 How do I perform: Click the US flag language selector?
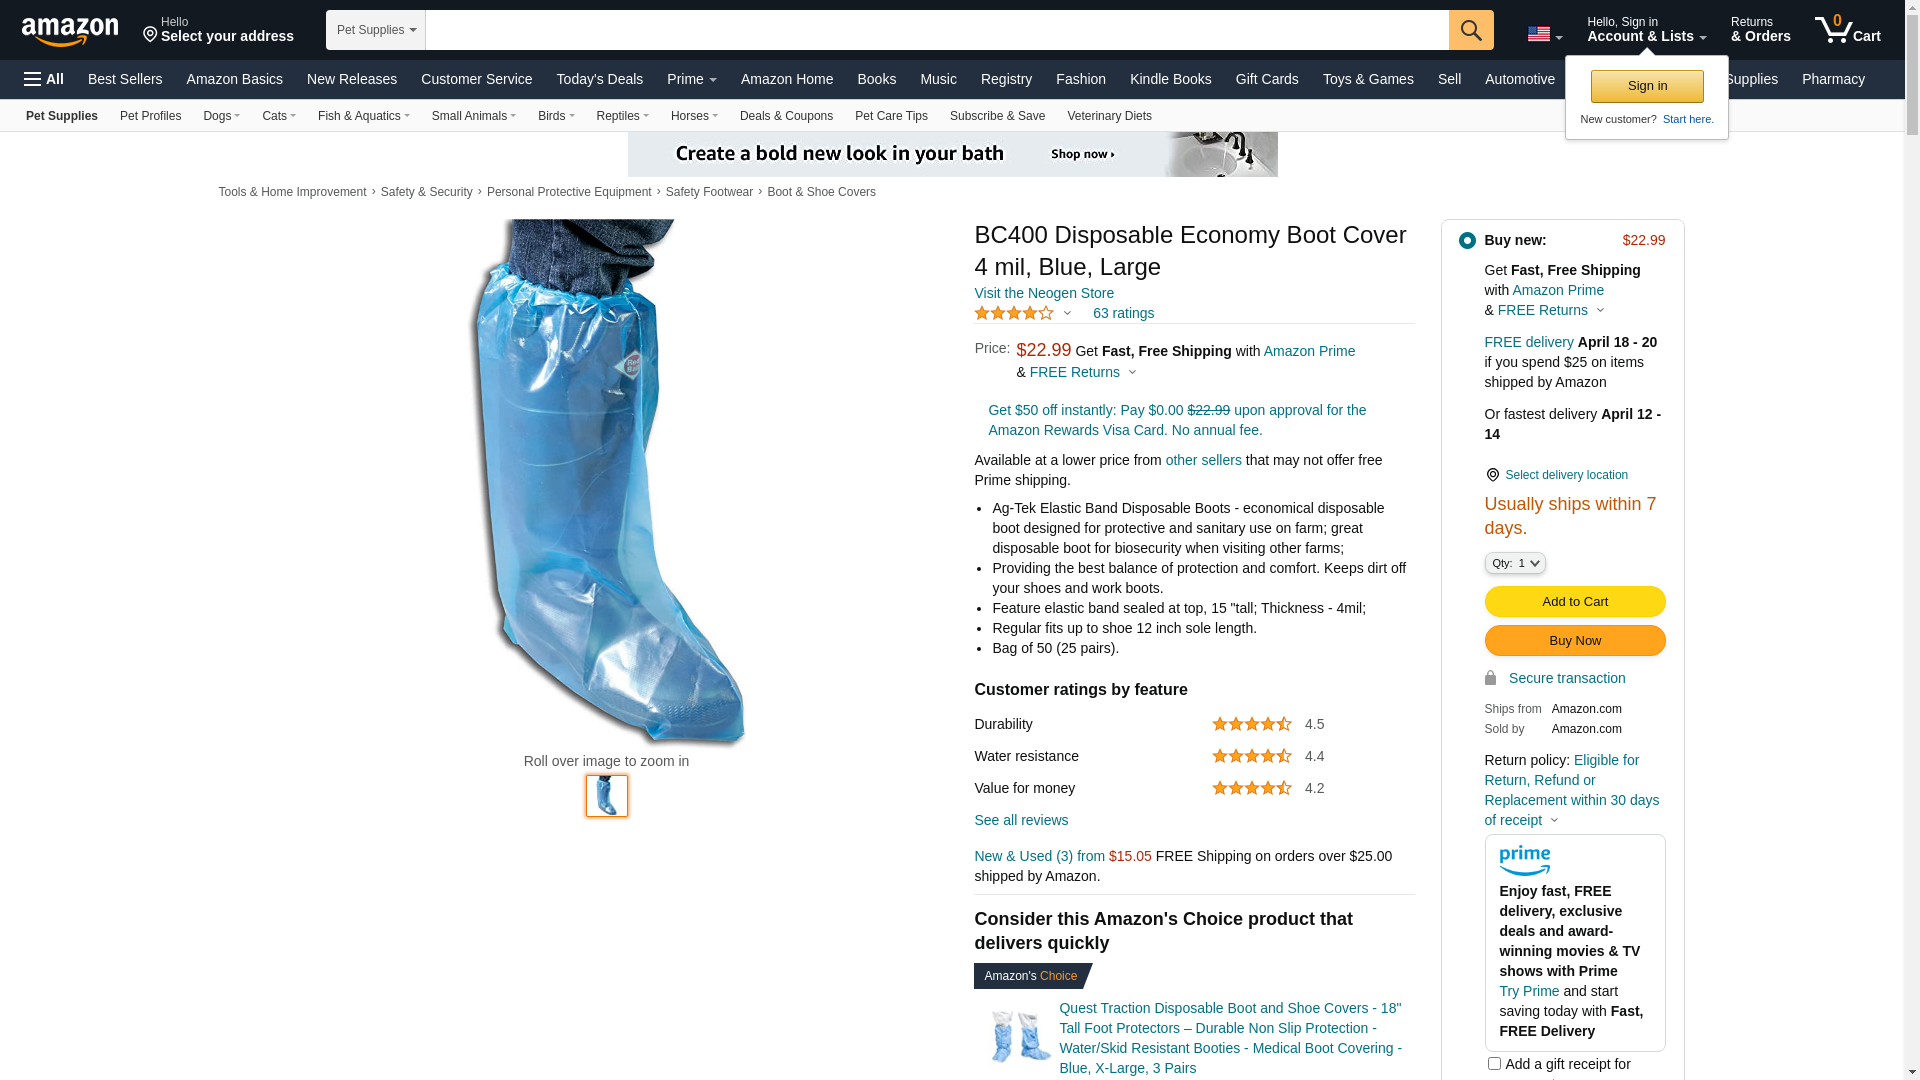coord(1544,35)
